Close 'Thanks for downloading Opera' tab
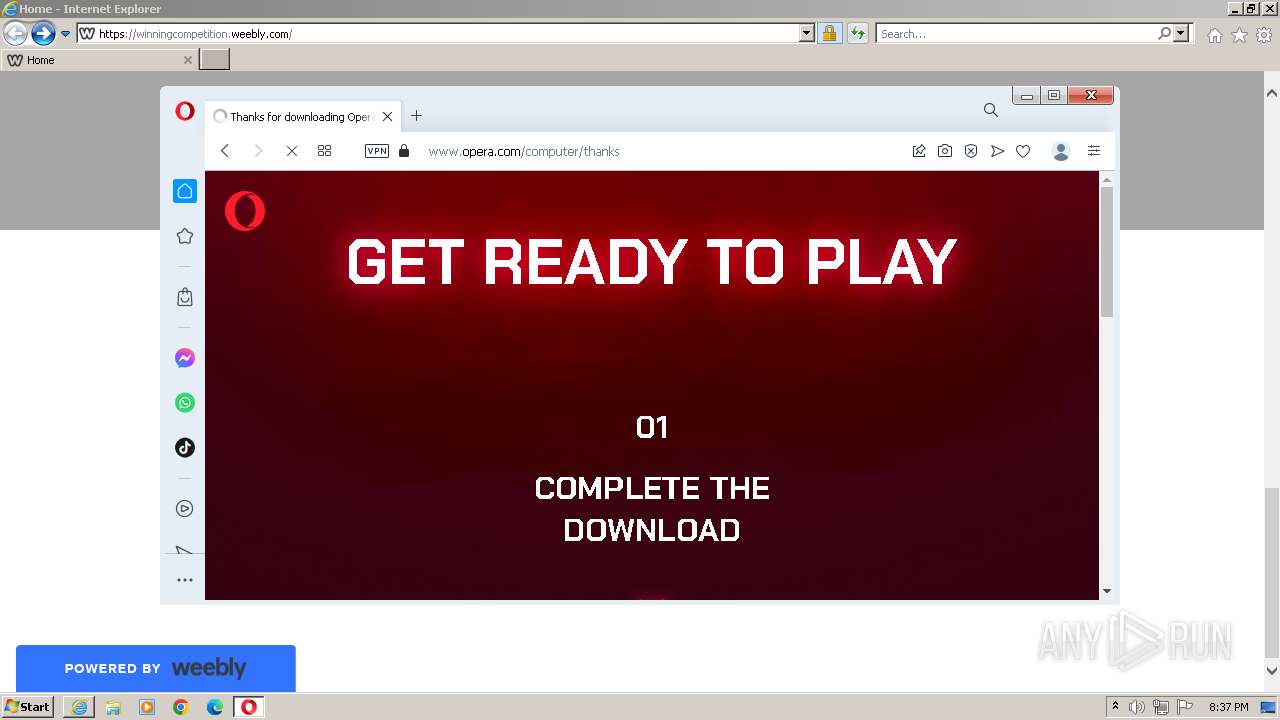 (387, 116)
